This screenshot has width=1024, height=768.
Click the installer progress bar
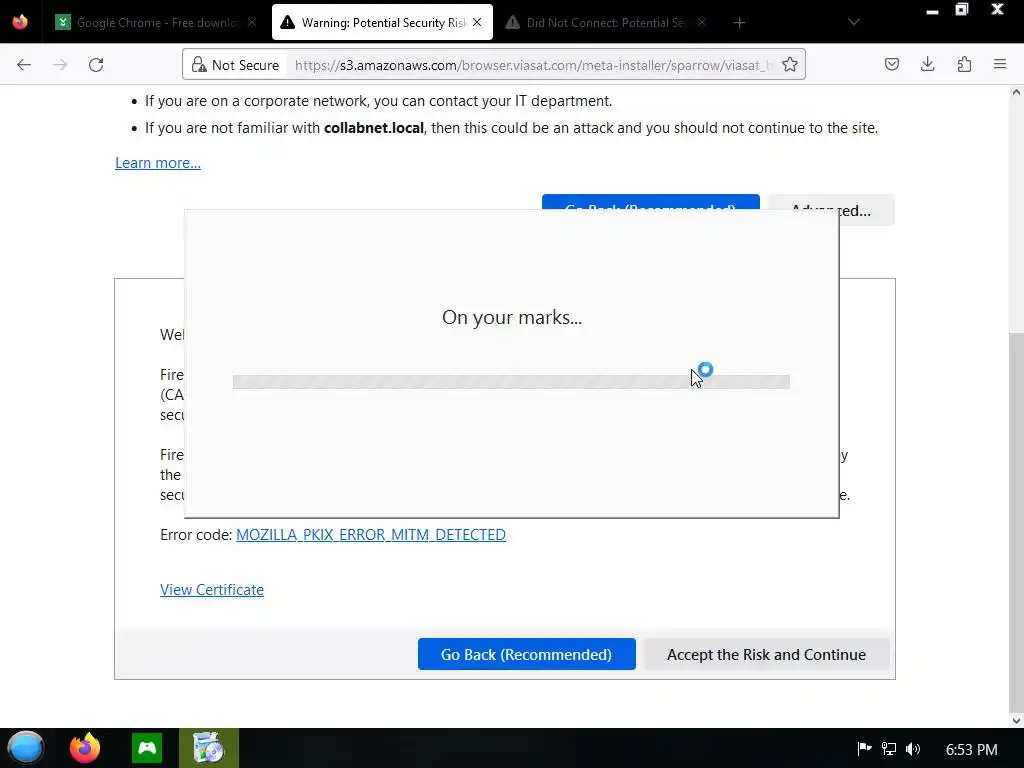[511, 381]
